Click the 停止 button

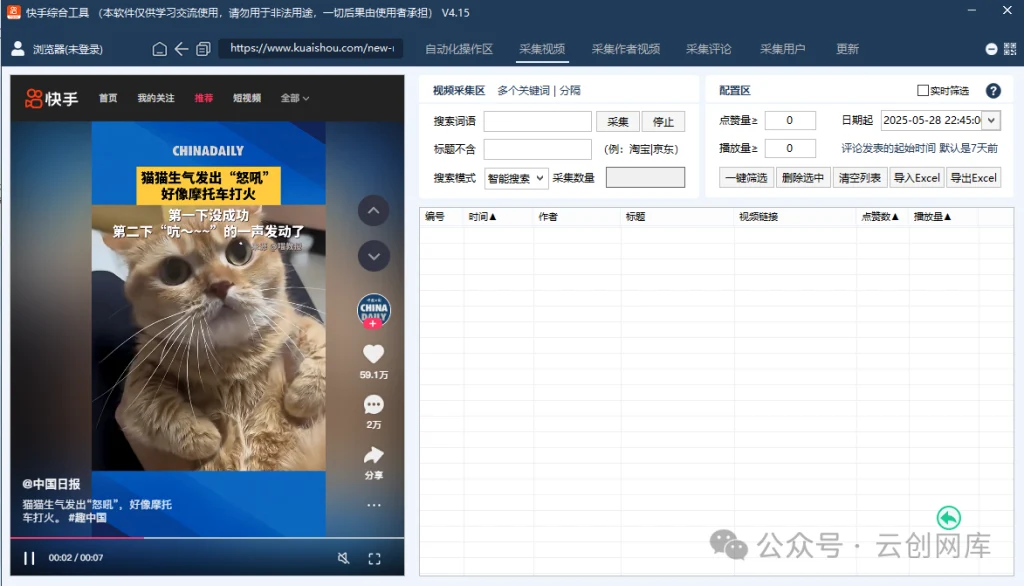(663, 122)
